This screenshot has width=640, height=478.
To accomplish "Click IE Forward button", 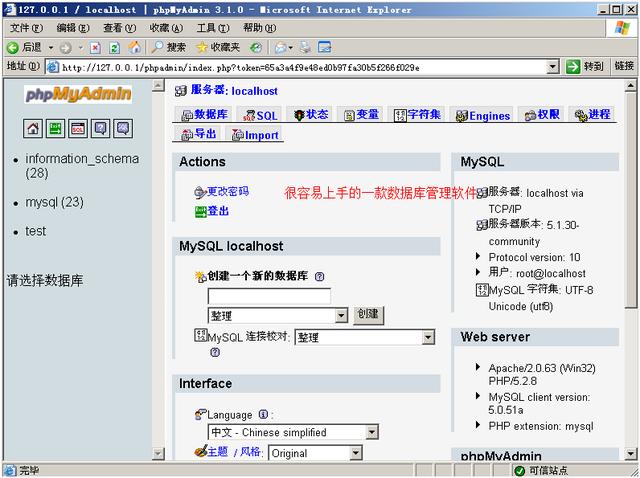I will (x=65, y=48).
